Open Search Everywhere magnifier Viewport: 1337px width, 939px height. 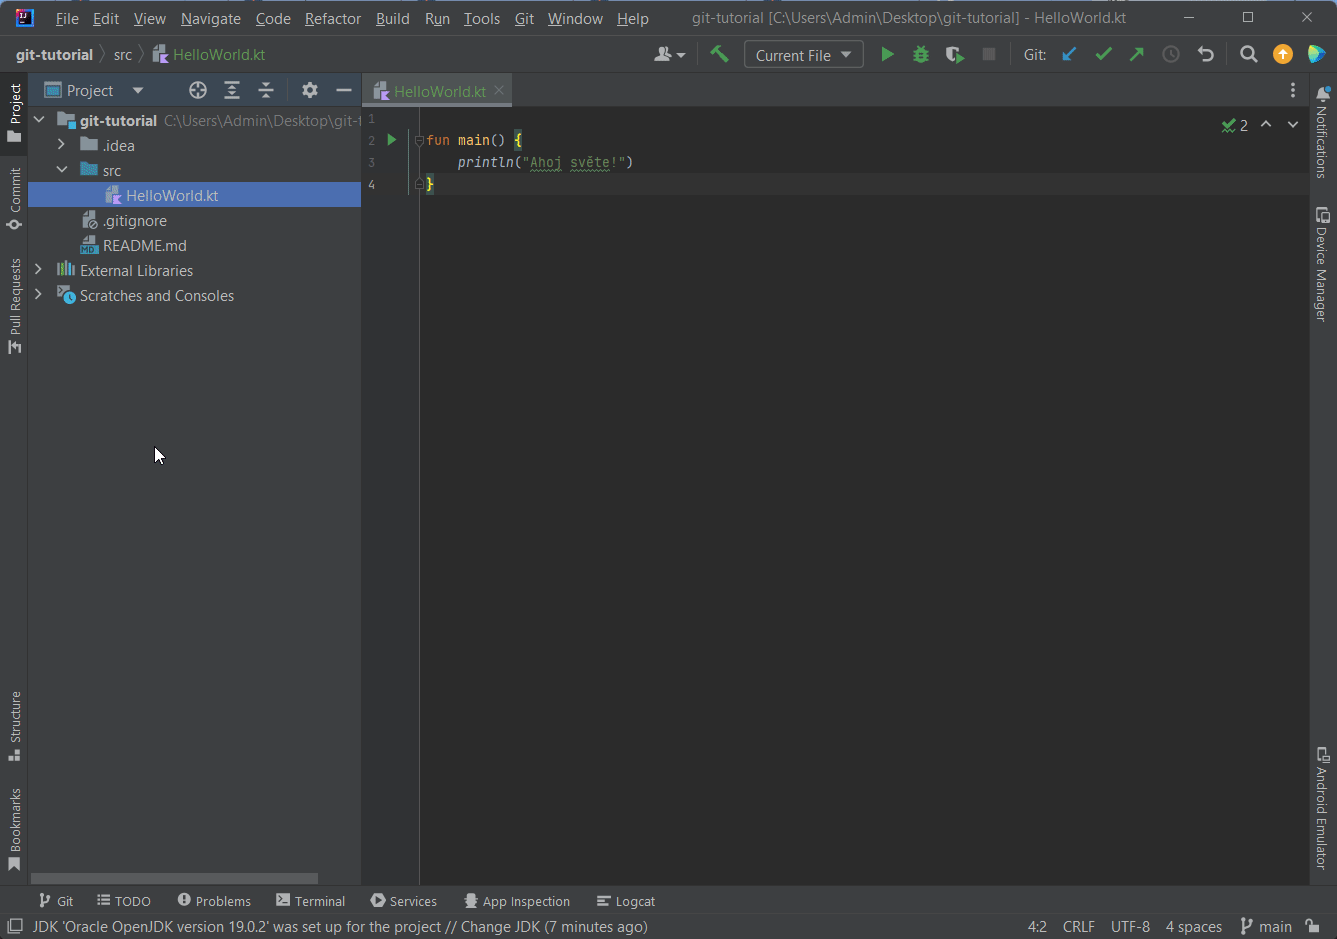point(1248,54)
